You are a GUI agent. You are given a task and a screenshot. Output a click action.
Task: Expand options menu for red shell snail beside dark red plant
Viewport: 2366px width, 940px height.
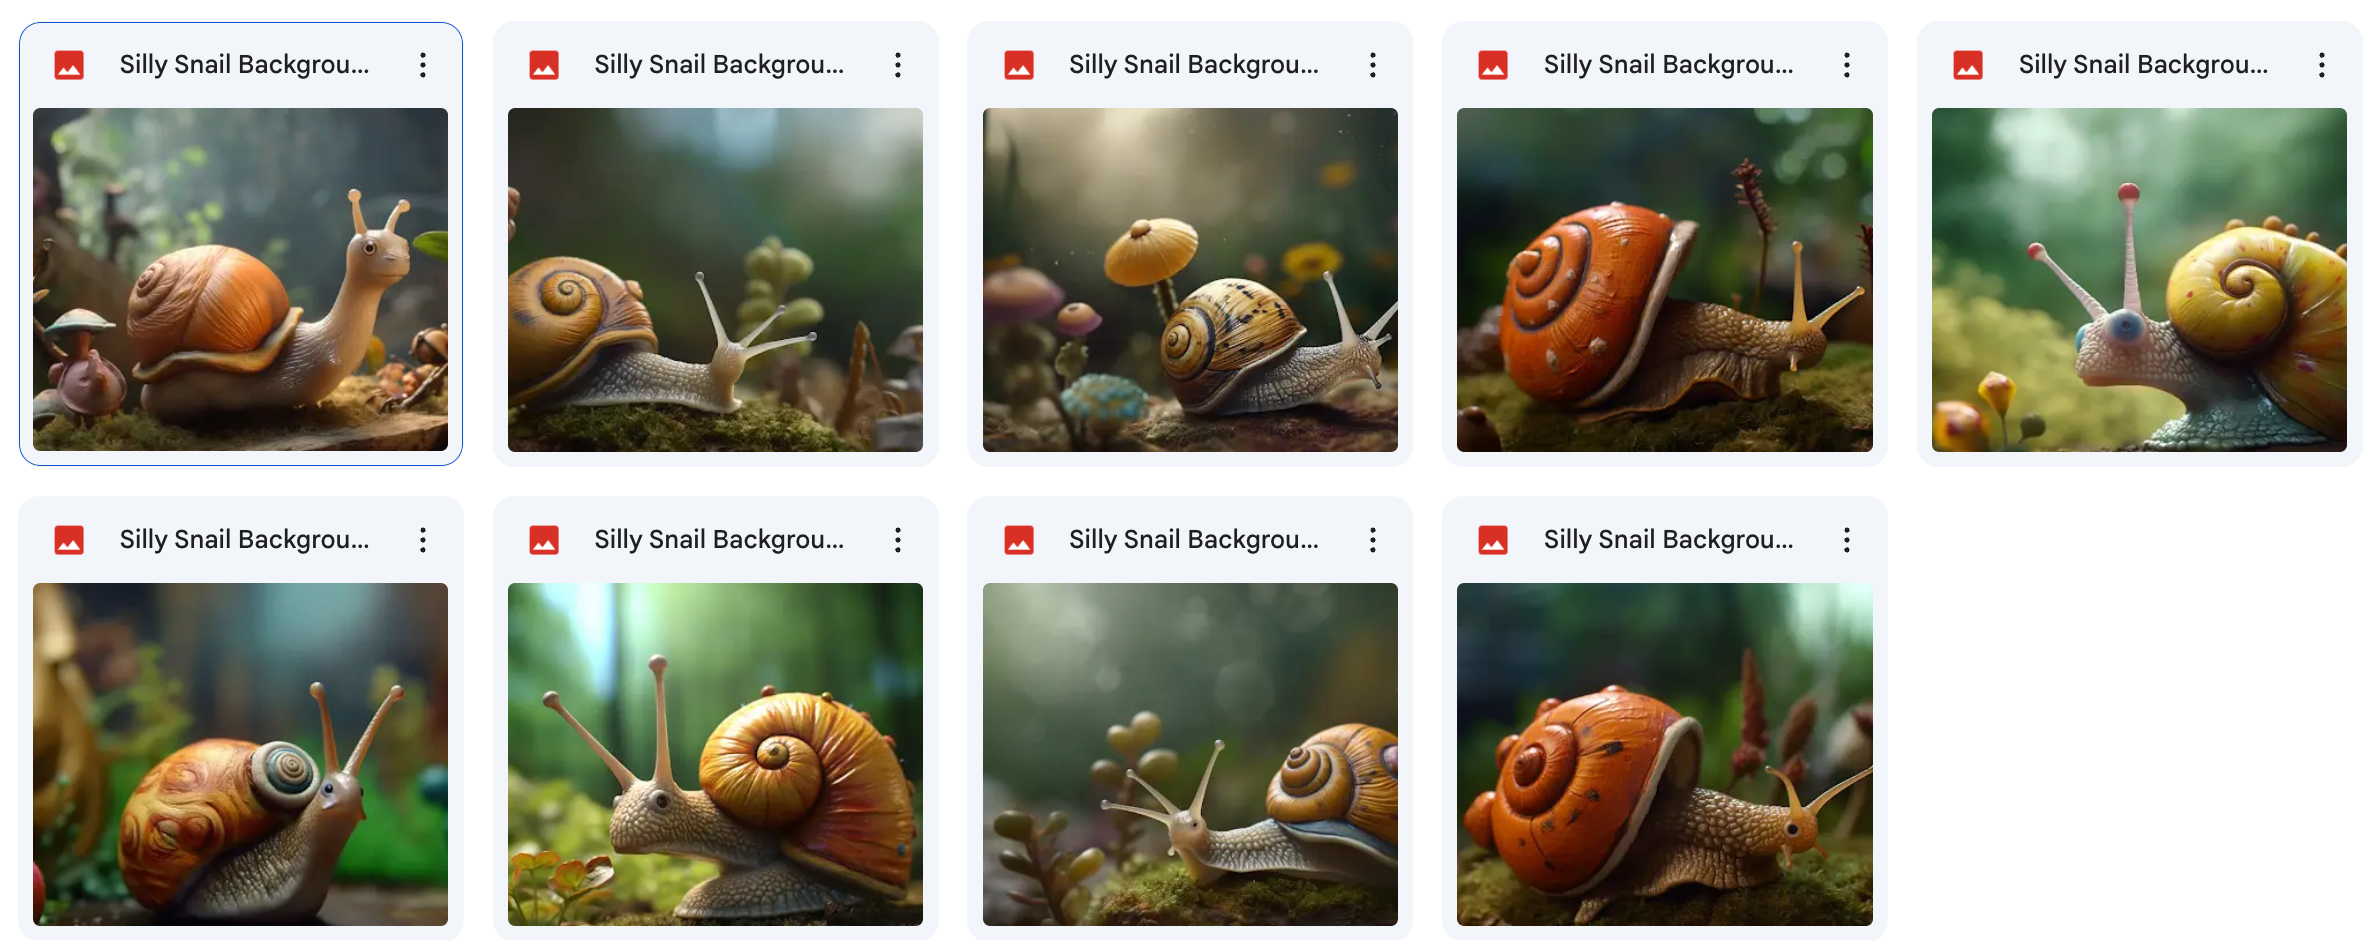[1846, 65]
